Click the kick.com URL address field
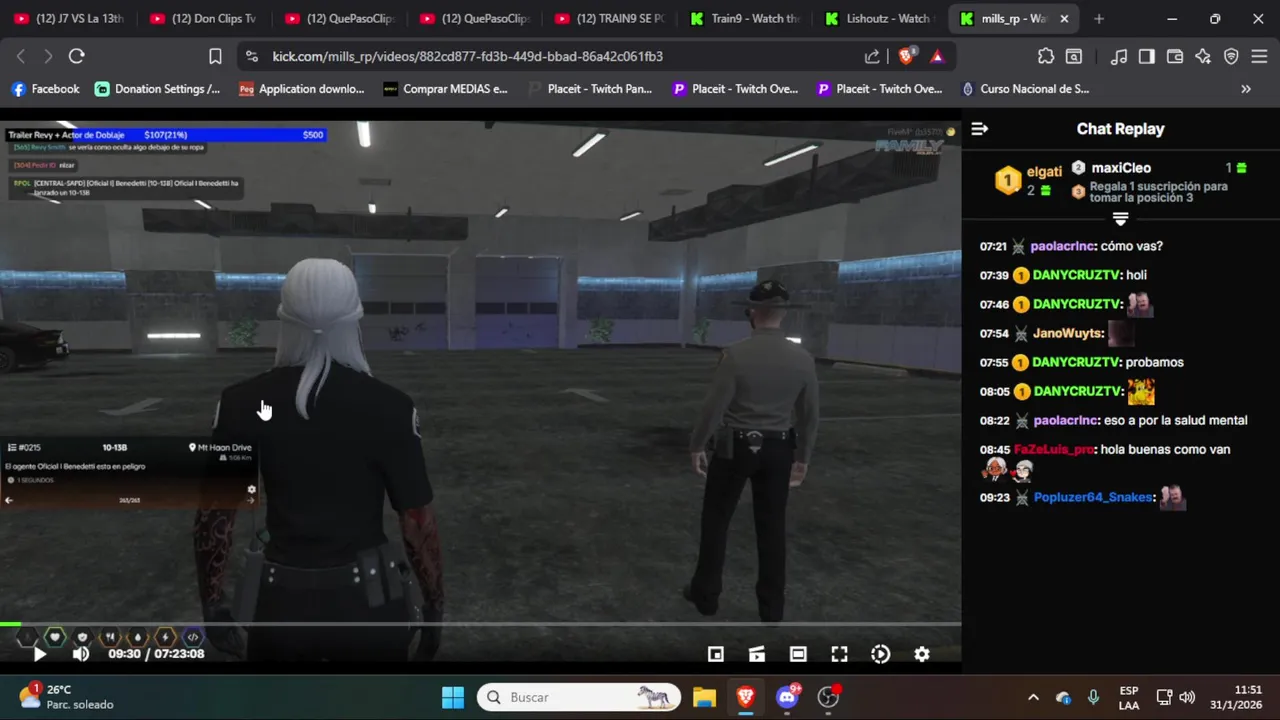This screenshot has width=1280, height=720. tap(467, 56)
